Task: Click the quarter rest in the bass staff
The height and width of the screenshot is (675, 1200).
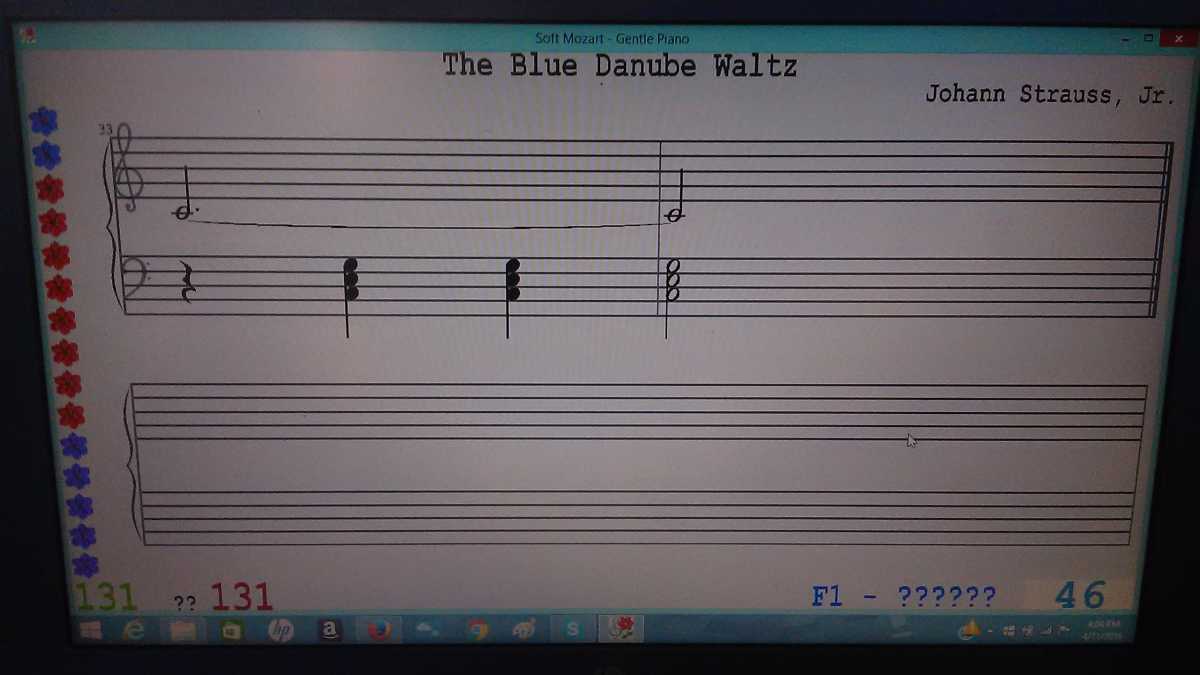Action: pos(187,280)
